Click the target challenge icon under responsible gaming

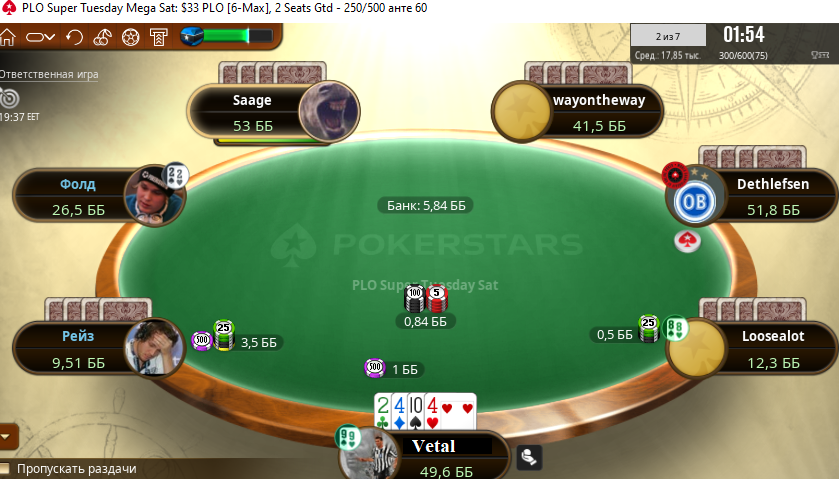tap(9, 98)
